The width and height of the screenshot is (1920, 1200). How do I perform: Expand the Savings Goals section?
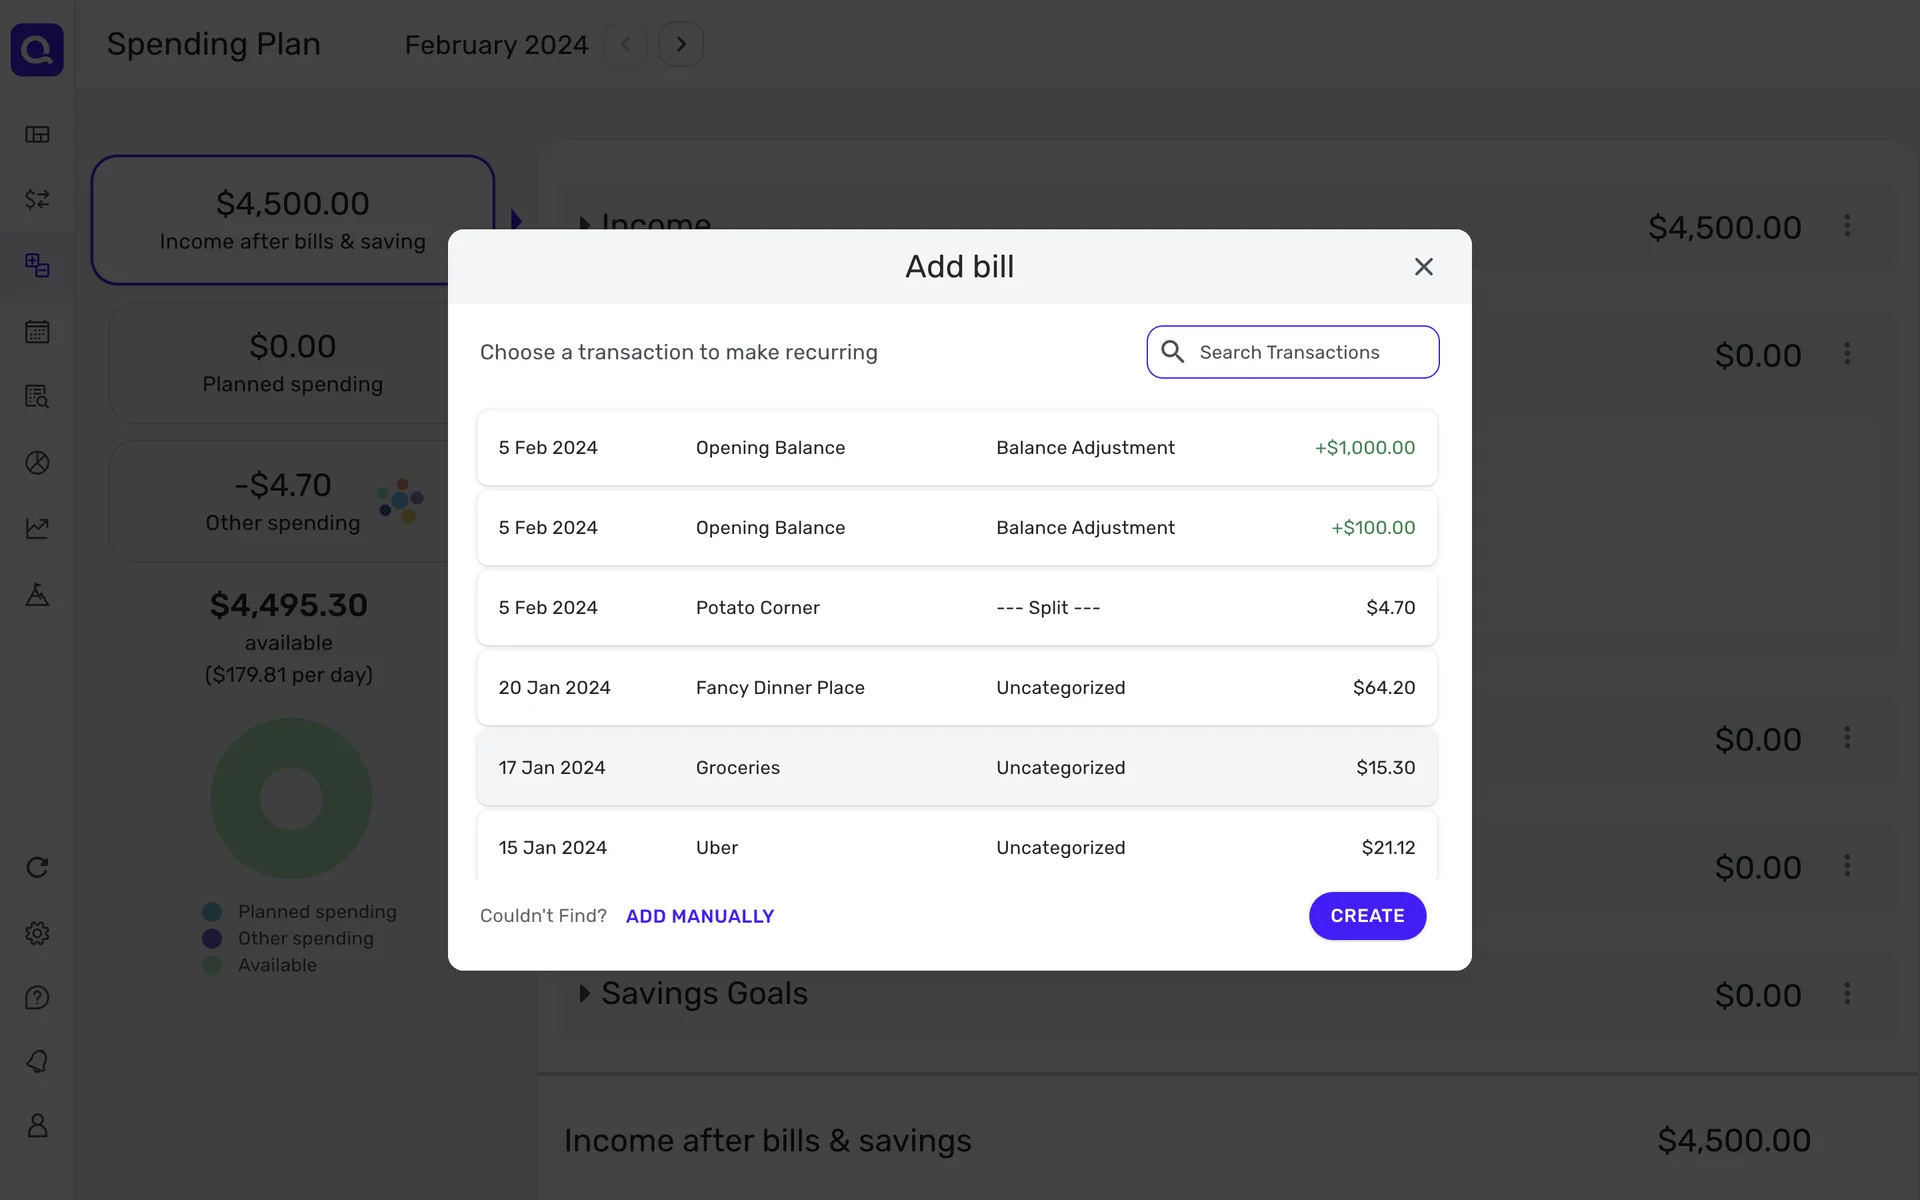click(x=585, y=994)
